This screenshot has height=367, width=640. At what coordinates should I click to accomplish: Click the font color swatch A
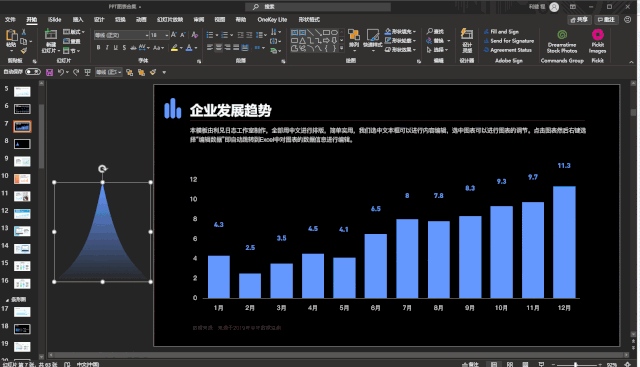point(189,48)
